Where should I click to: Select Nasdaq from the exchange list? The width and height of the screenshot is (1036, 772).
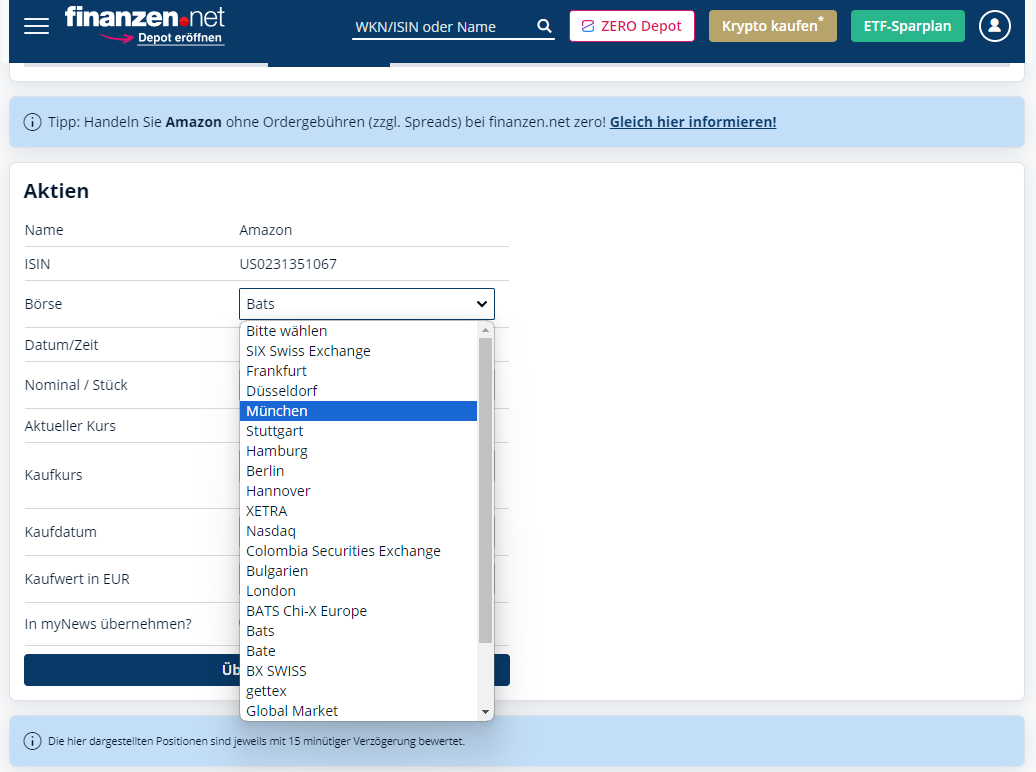358,531
